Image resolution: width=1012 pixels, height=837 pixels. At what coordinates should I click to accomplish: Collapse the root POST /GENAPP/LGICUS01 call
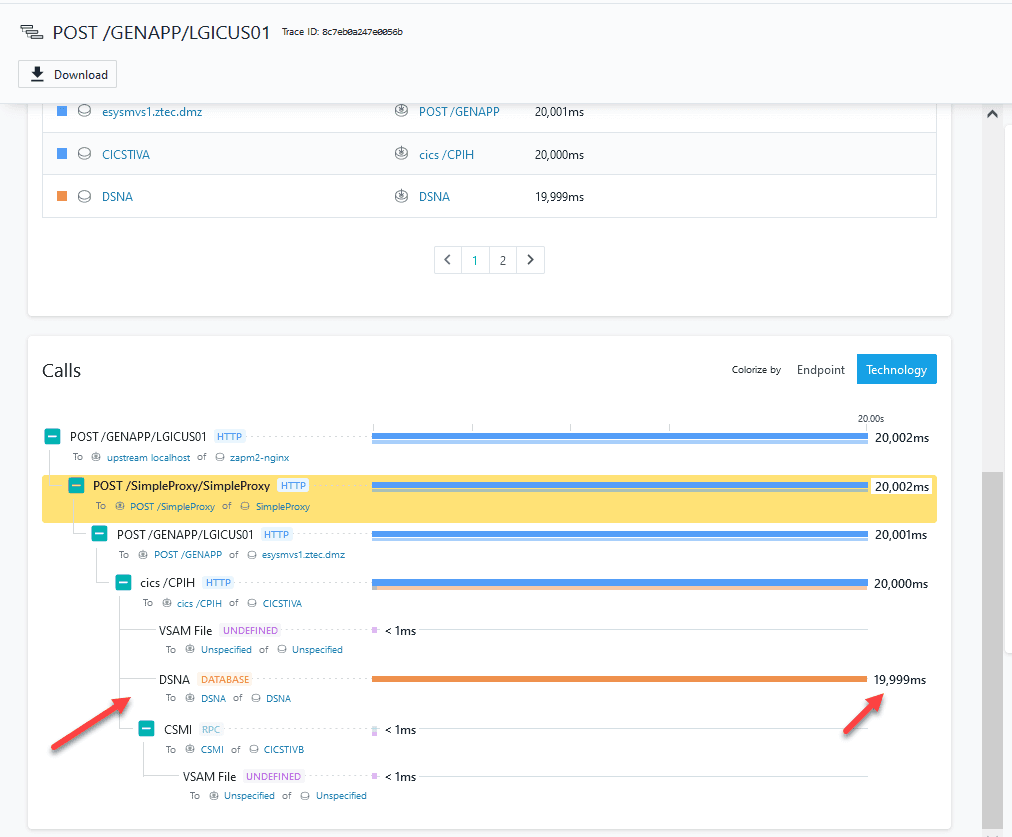[x=52, y=436]
